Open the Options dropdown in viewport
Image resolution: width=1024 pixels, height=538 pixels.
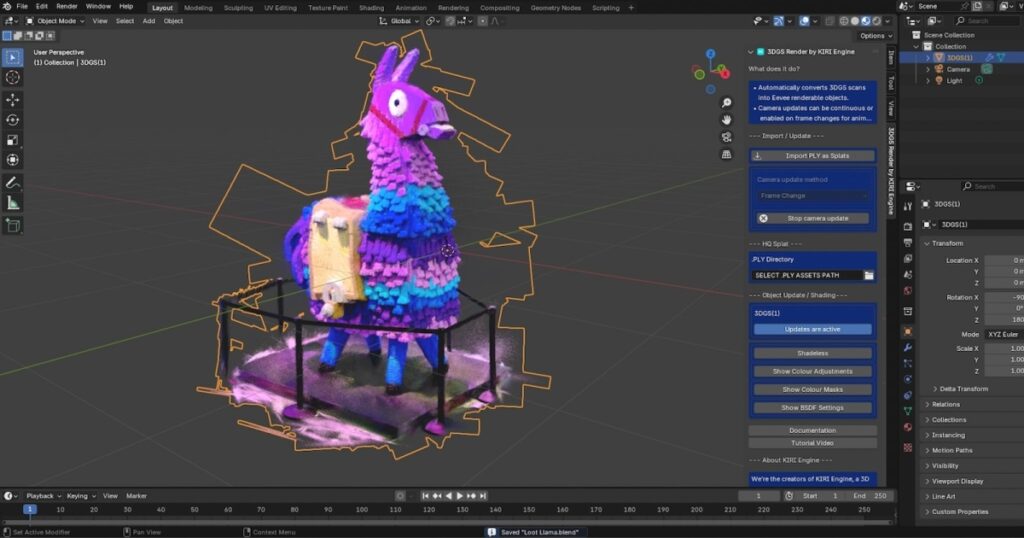click(x=875, y=36)
